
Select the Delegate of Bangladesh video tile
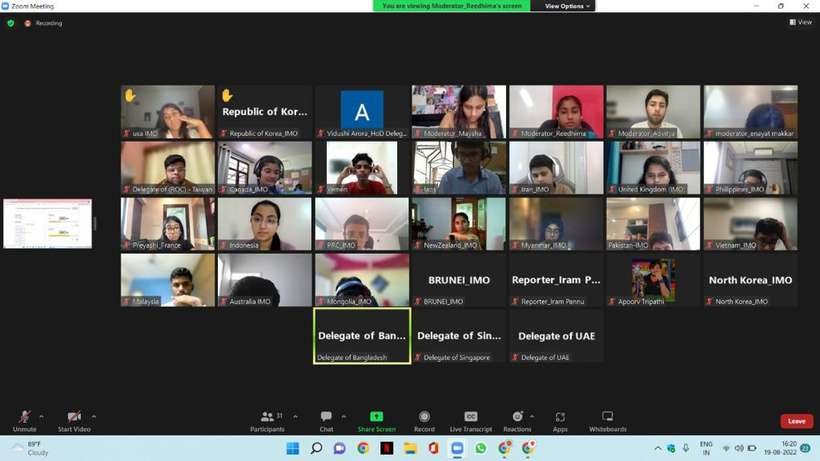coord(362,336)
